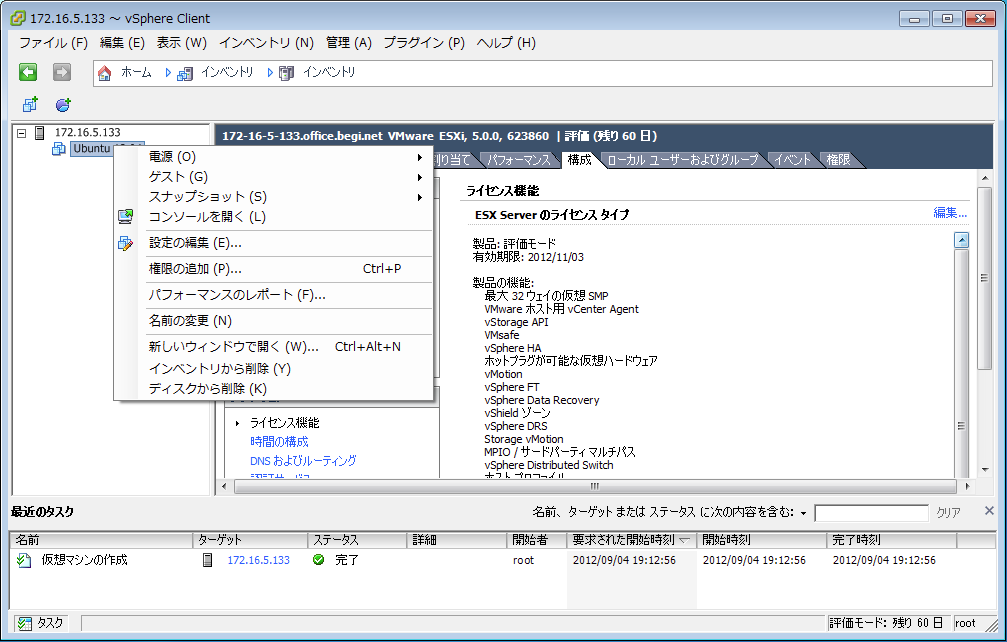The image size is (1007, 642).
Task: Open the プラグイン menu
Action: point(424,42)
